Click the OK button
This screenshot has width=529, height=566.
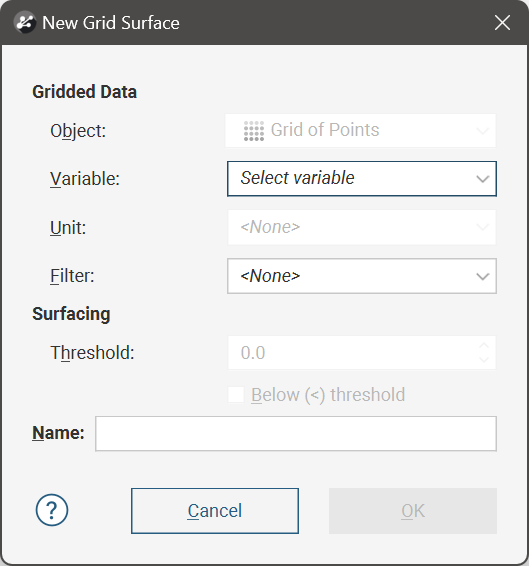413,511
